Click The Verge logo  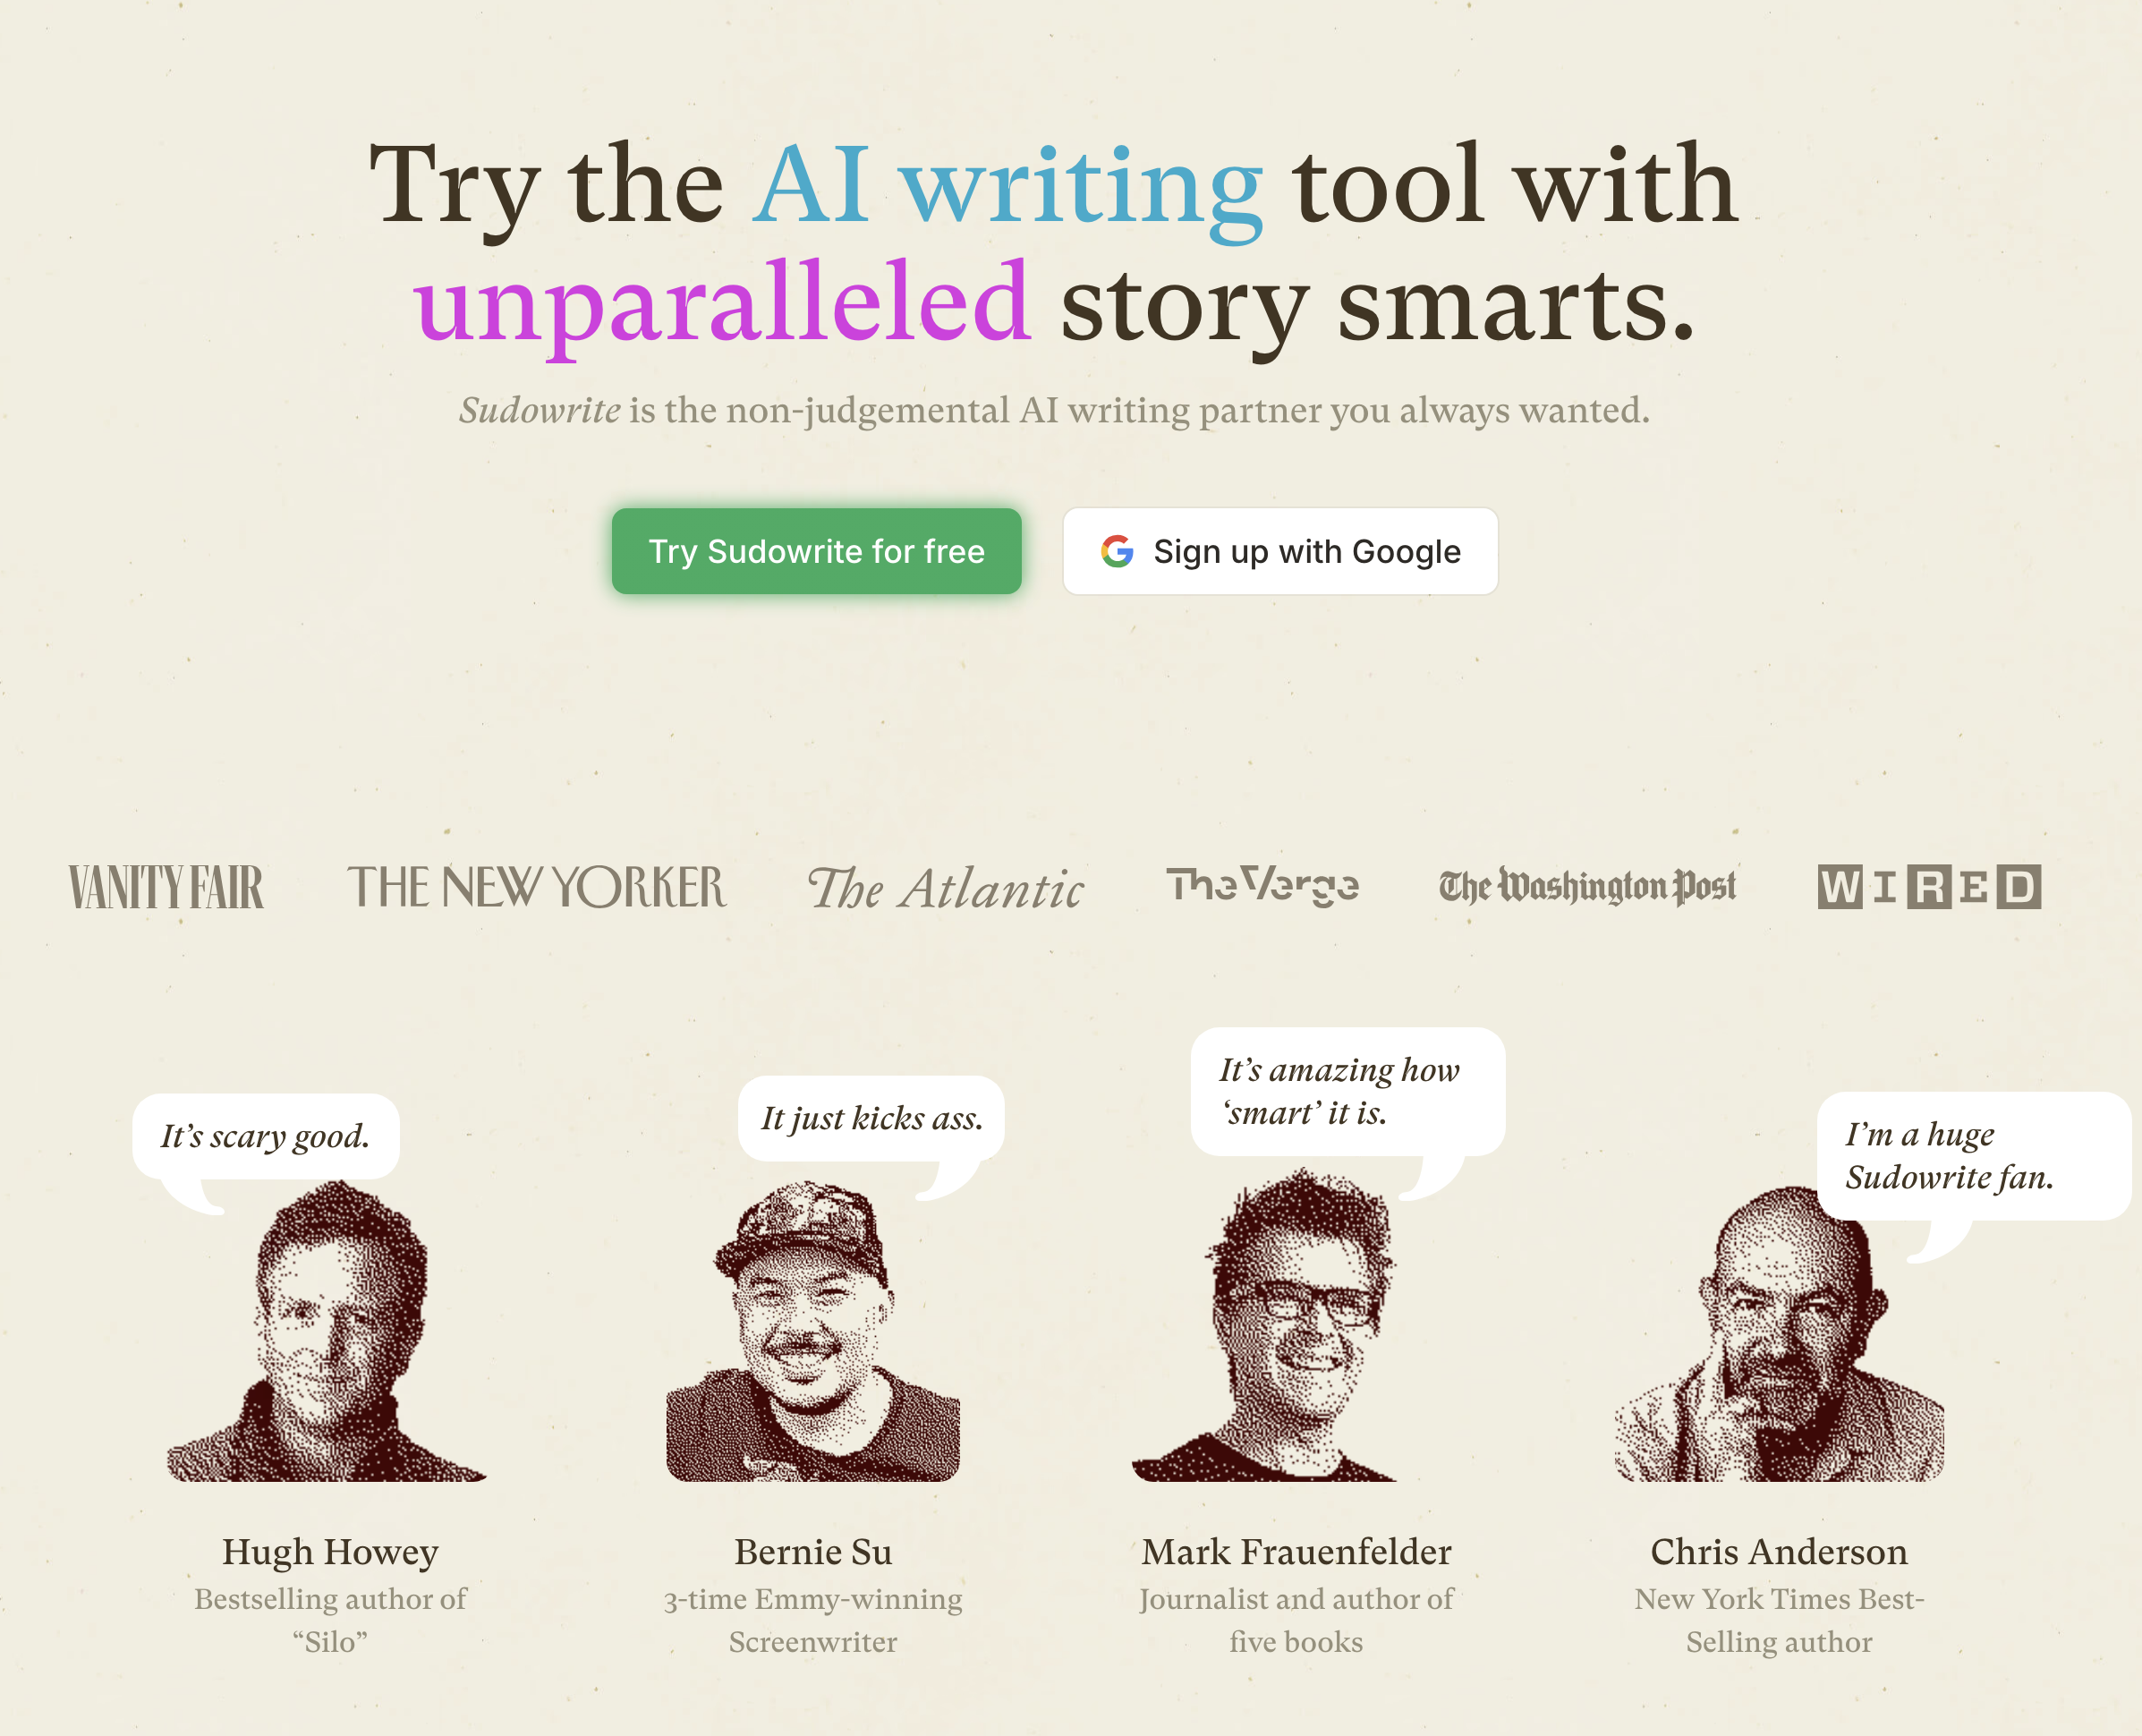(x=1262, y=885)
